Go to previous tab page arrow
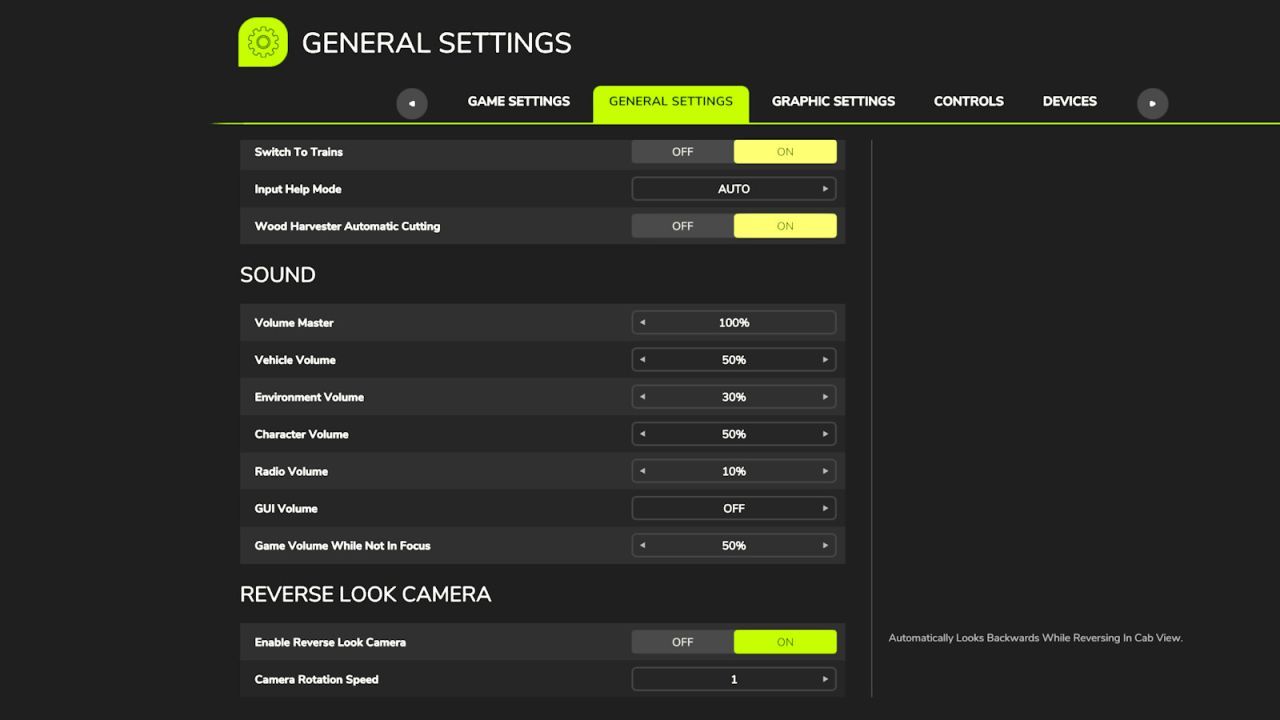The image size is (1280, 720). pyautogui.click(x=412, y=103)
